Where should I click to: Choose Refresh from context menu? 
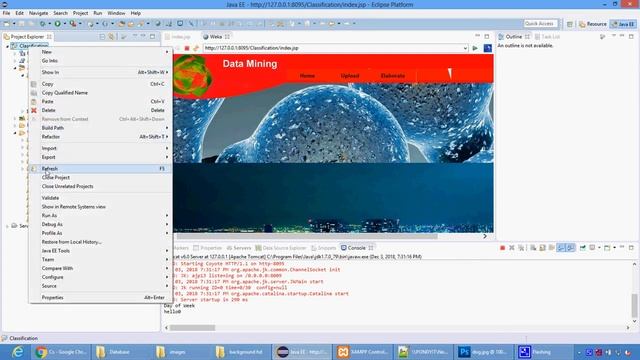click(x=100, y=169)
